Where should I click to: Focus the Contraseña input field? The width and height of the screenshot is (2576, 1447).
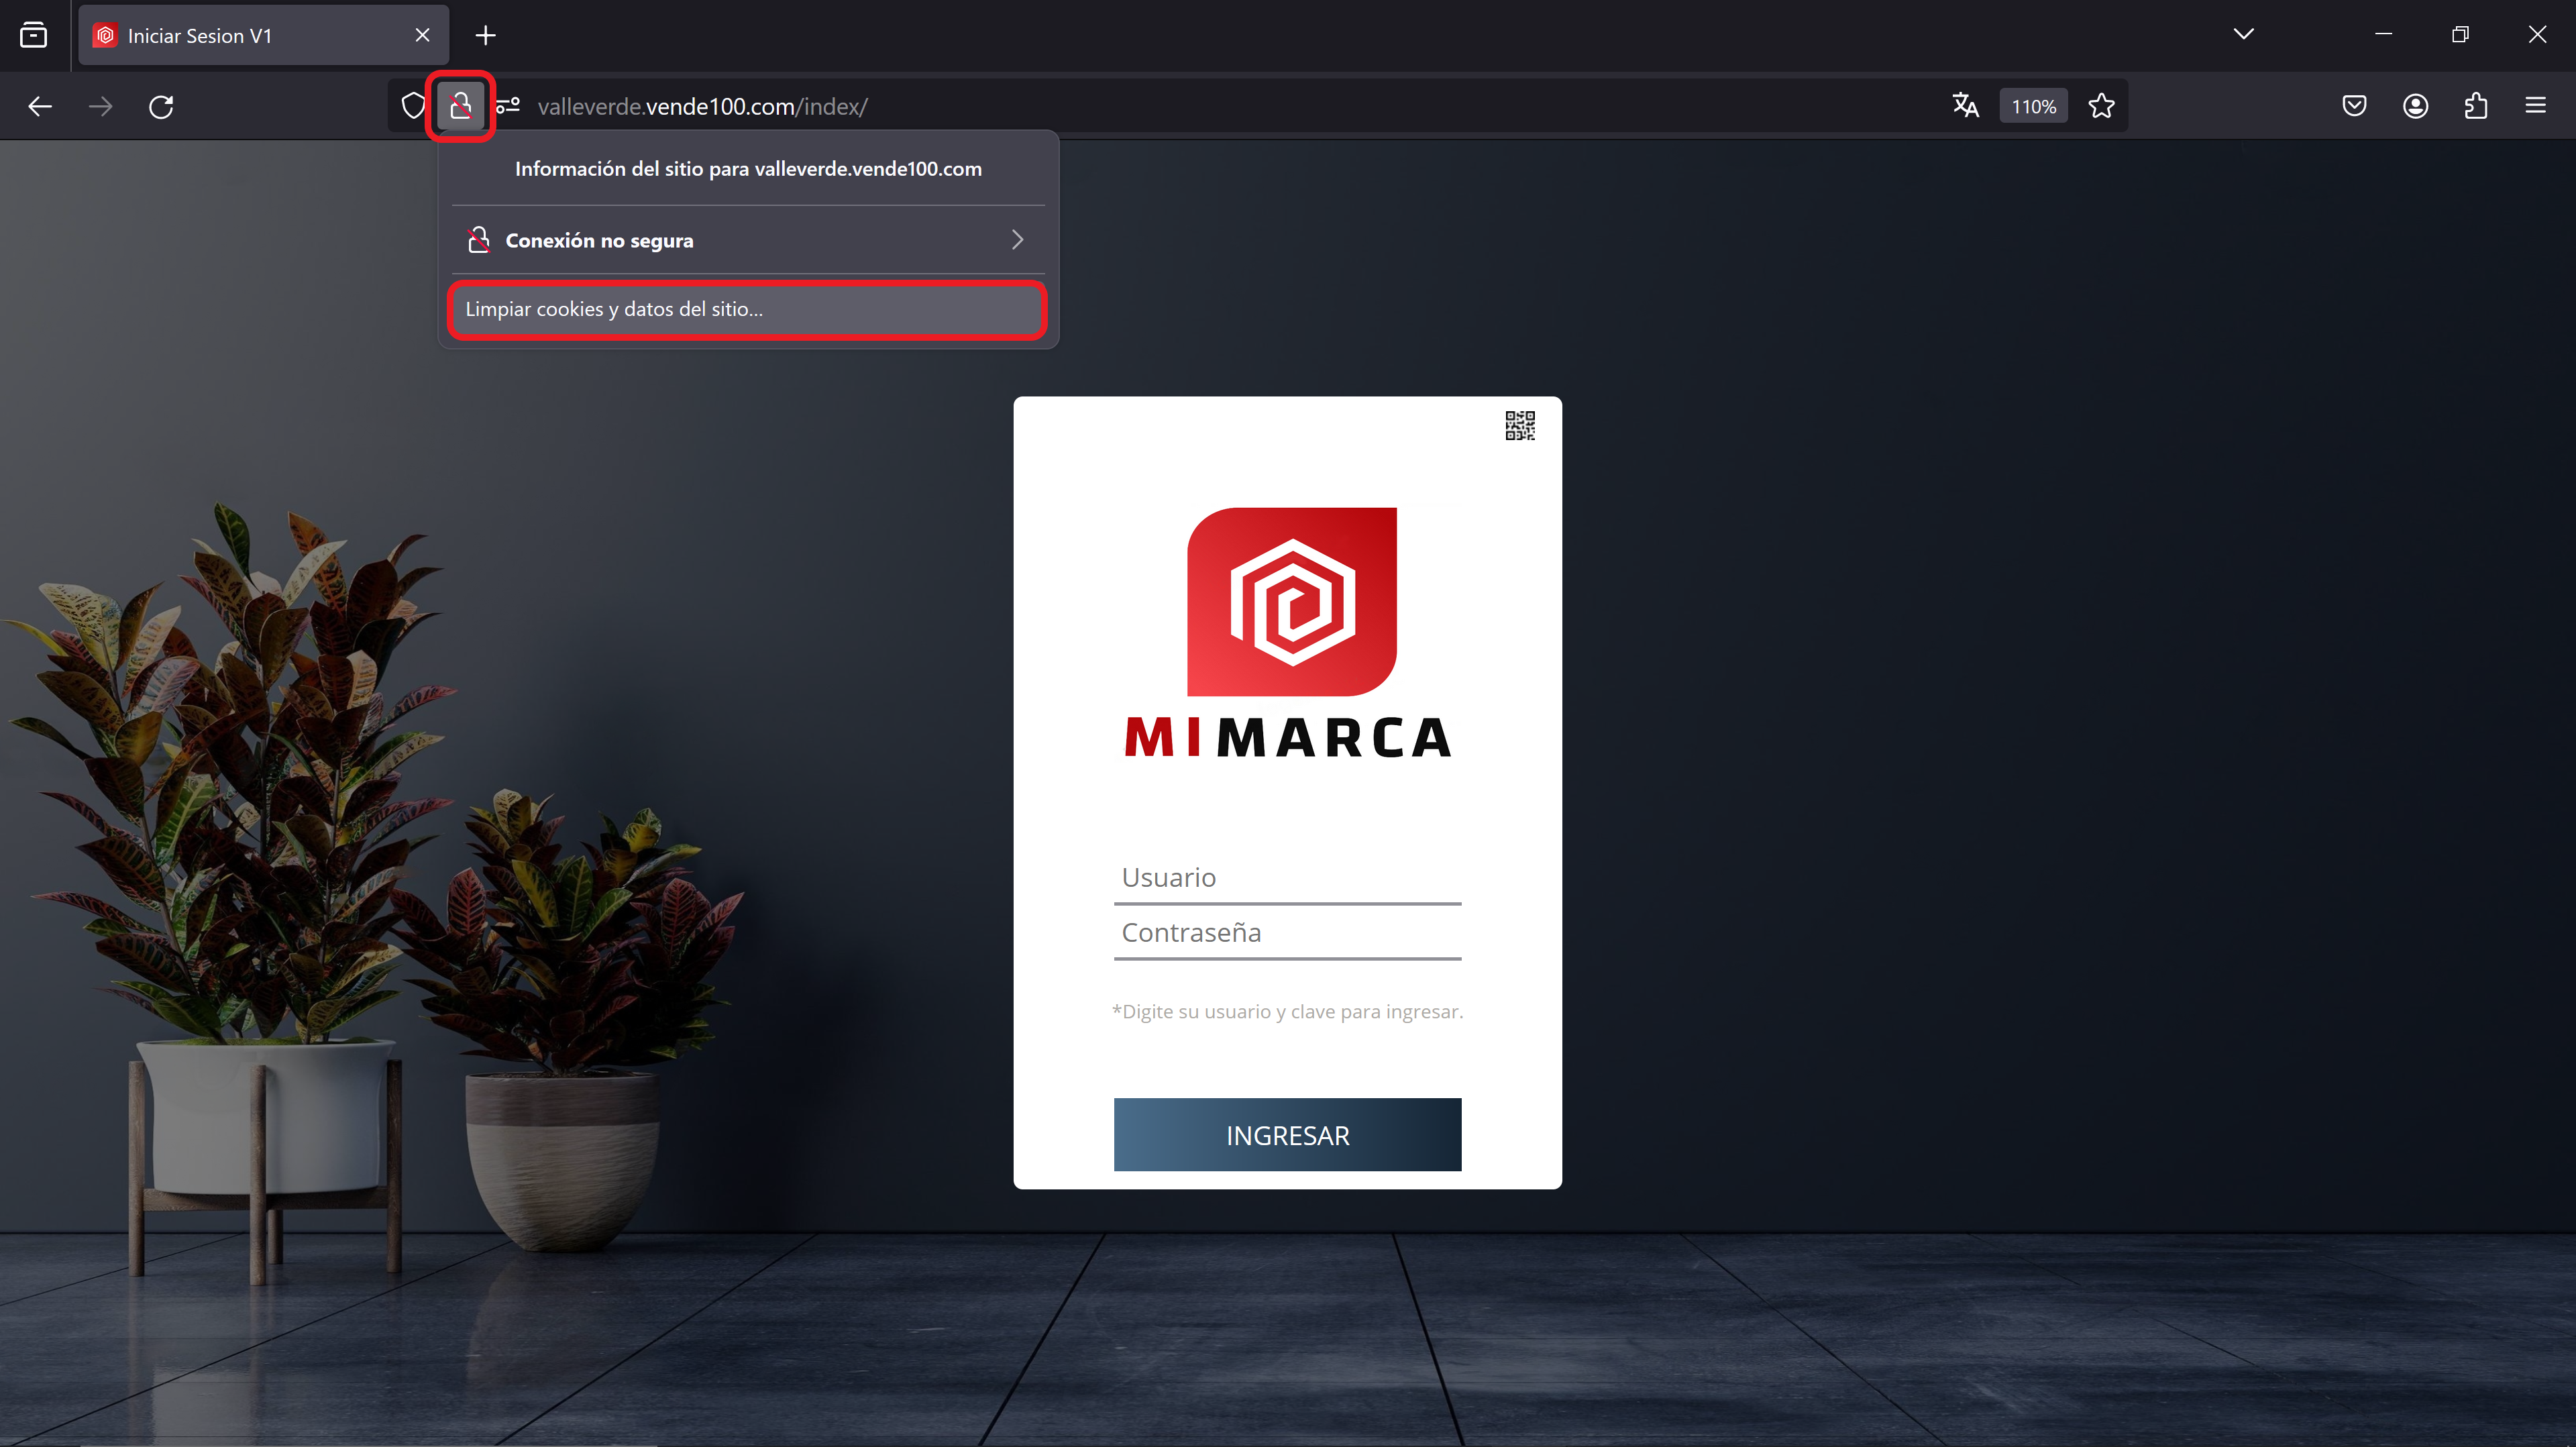(1287, 933)
